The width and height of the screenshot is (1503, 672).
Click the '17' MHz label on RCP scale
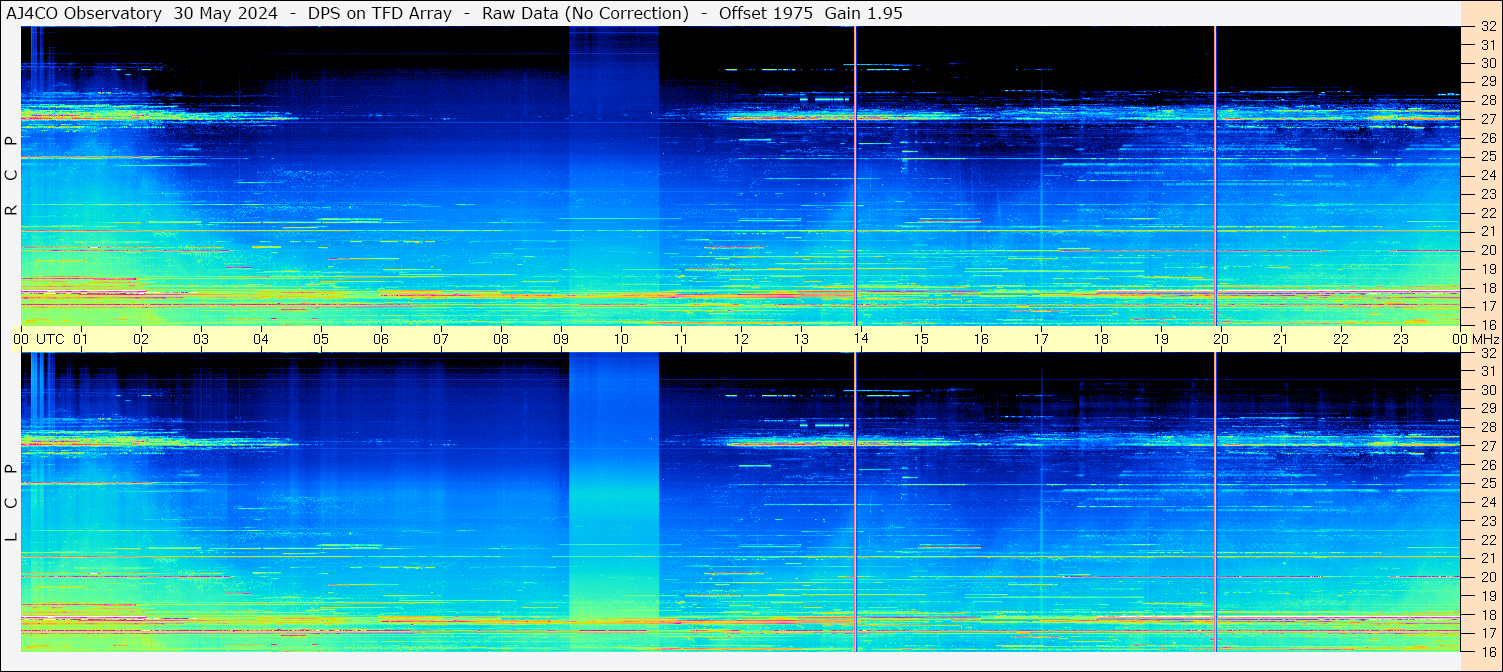coord(1487,306)
